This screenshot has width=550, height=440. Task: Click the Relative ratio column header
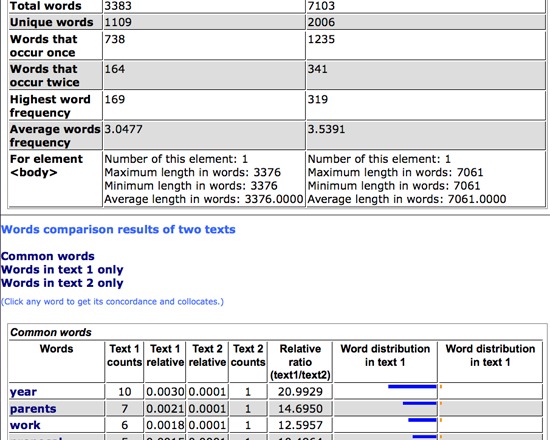point(300,362)
